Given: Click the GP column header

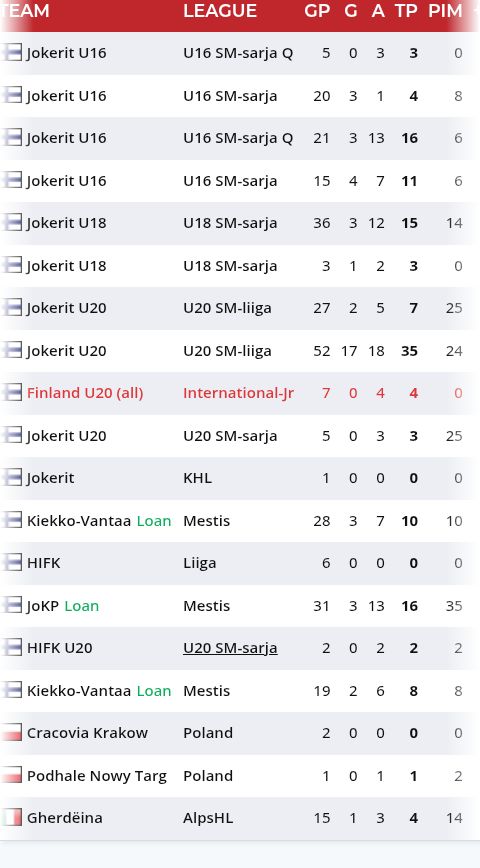Looking at the screenshot, I should point(317,11).
